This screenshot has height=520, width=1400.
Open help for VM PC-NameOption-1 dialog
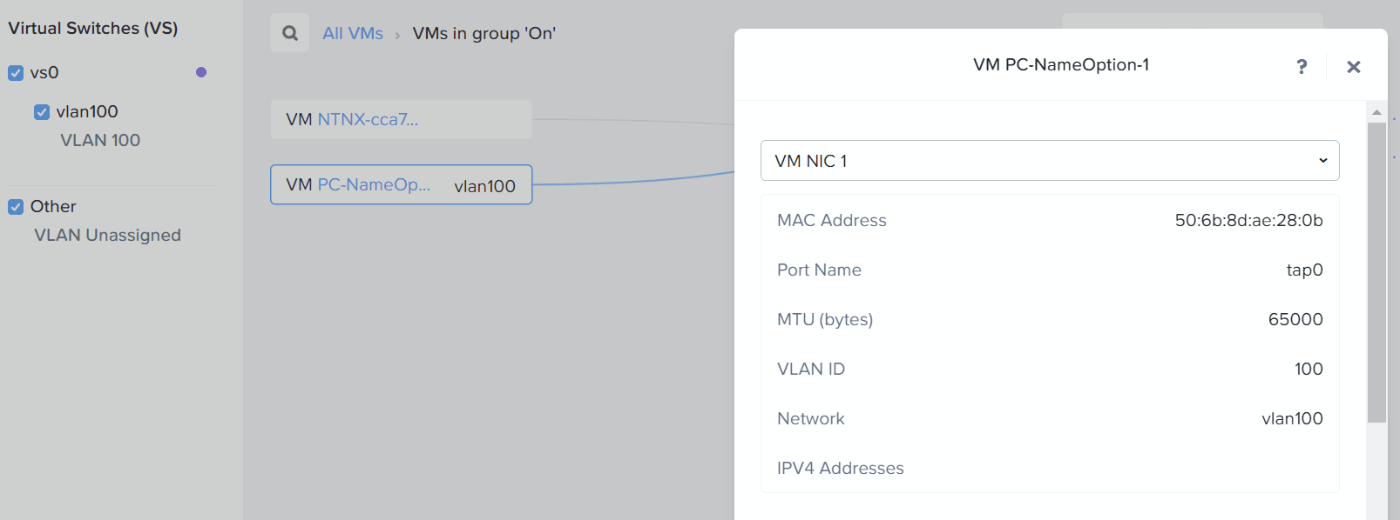[x=1301, y=67]
